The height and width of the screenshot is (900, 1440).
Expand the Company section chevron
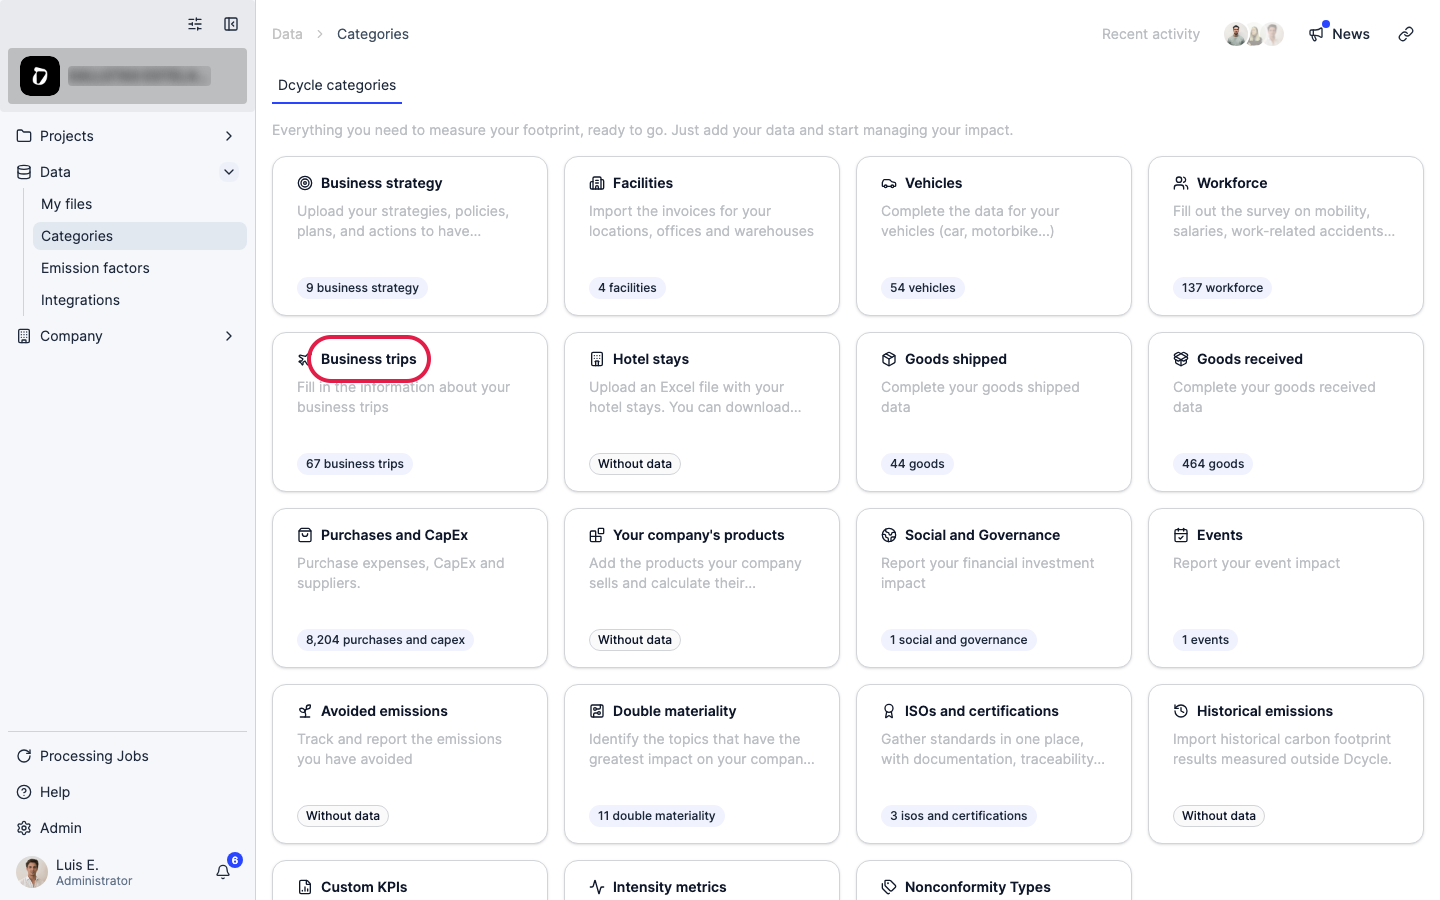[x=229, y=336]
